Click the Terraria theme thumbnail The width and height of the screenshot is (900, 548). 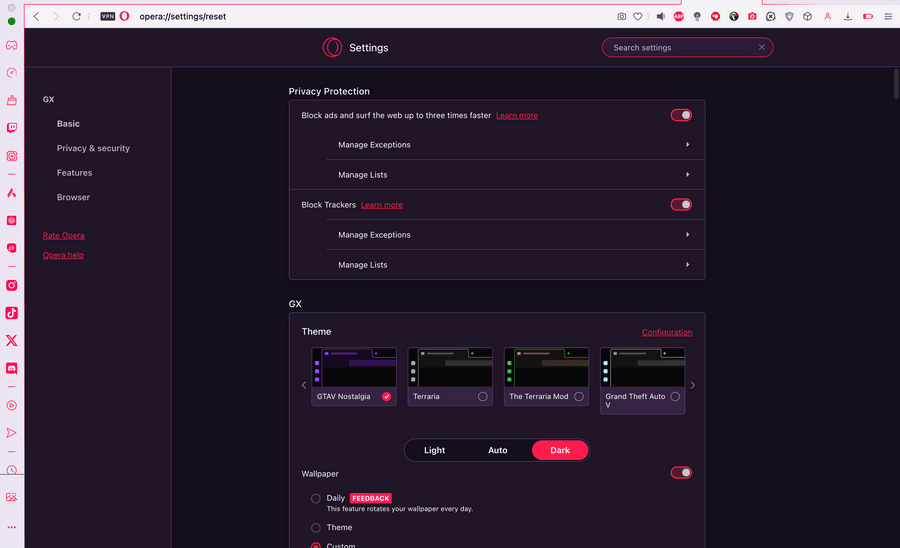tap(450, 367)
